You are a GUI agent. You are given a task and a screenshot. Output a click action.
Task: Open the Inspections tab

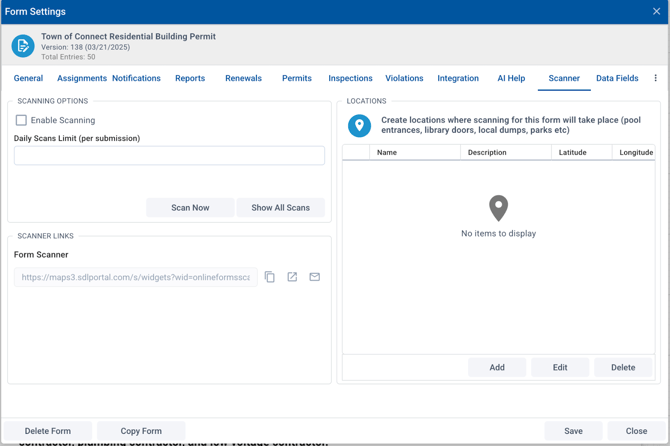point(350,78)
